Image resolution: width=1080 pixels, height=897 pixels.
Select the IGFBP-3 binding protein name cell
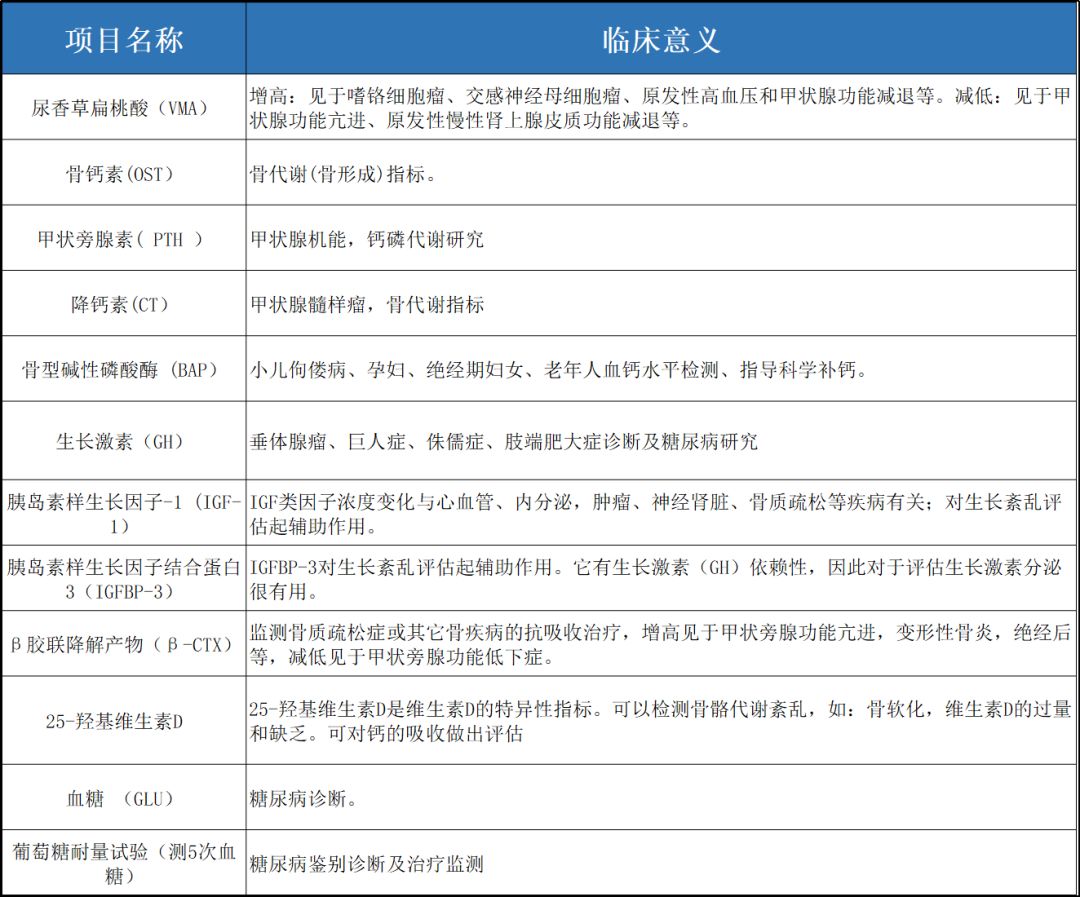pyautogui.click(x=124, y=579)
